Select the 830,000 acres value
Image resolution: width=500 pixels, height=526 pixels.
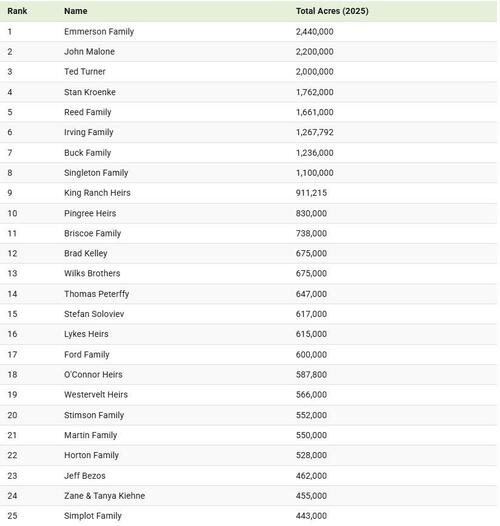click(311, 213)
